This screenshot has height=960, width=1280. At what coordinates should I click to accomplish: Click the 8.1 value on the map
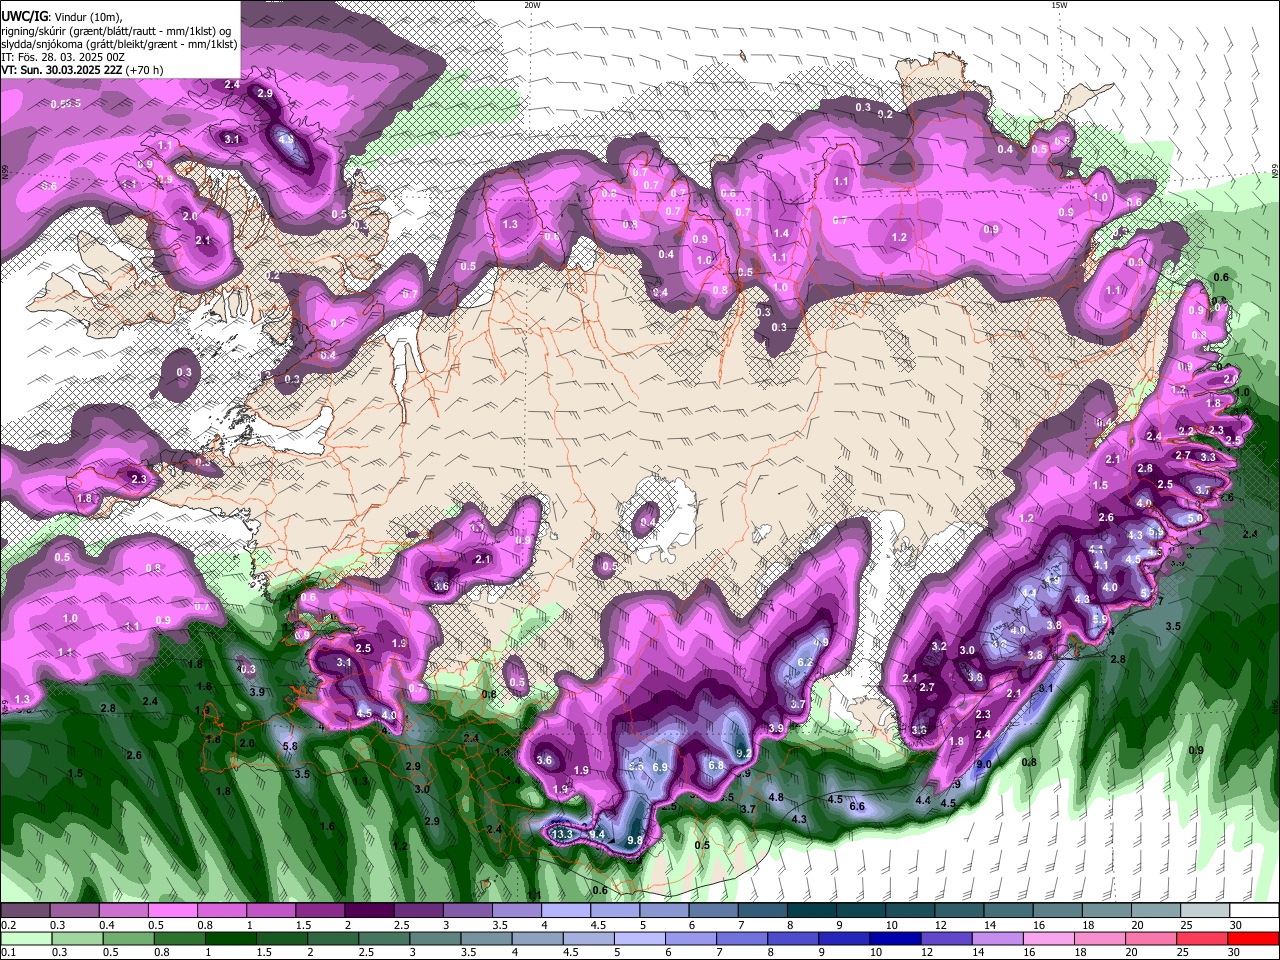pyautogui.click(x=1046, y=688)
